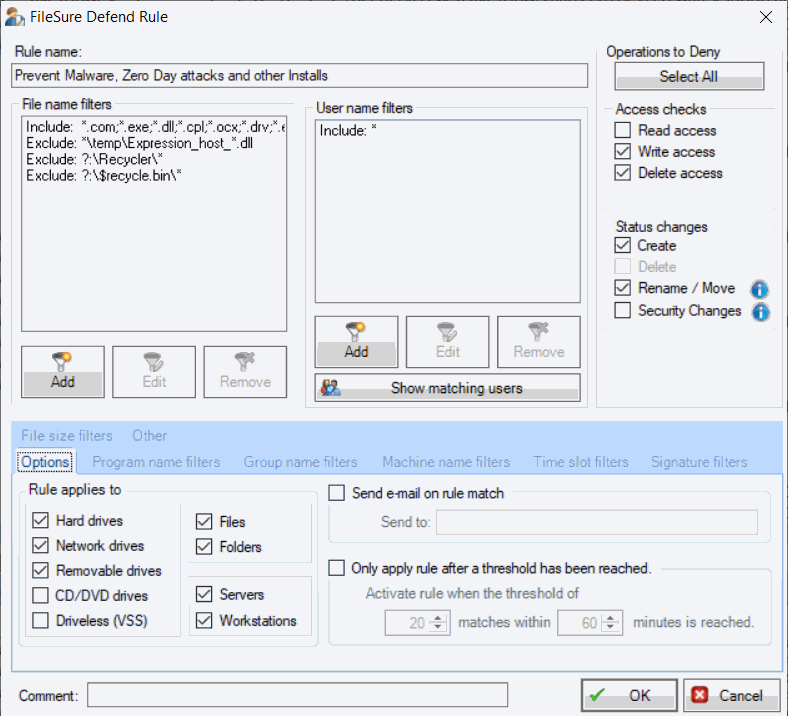The width and height of the screenshot is (788, 716).
Task: Uncheck Write access
Action: point(623,151)
